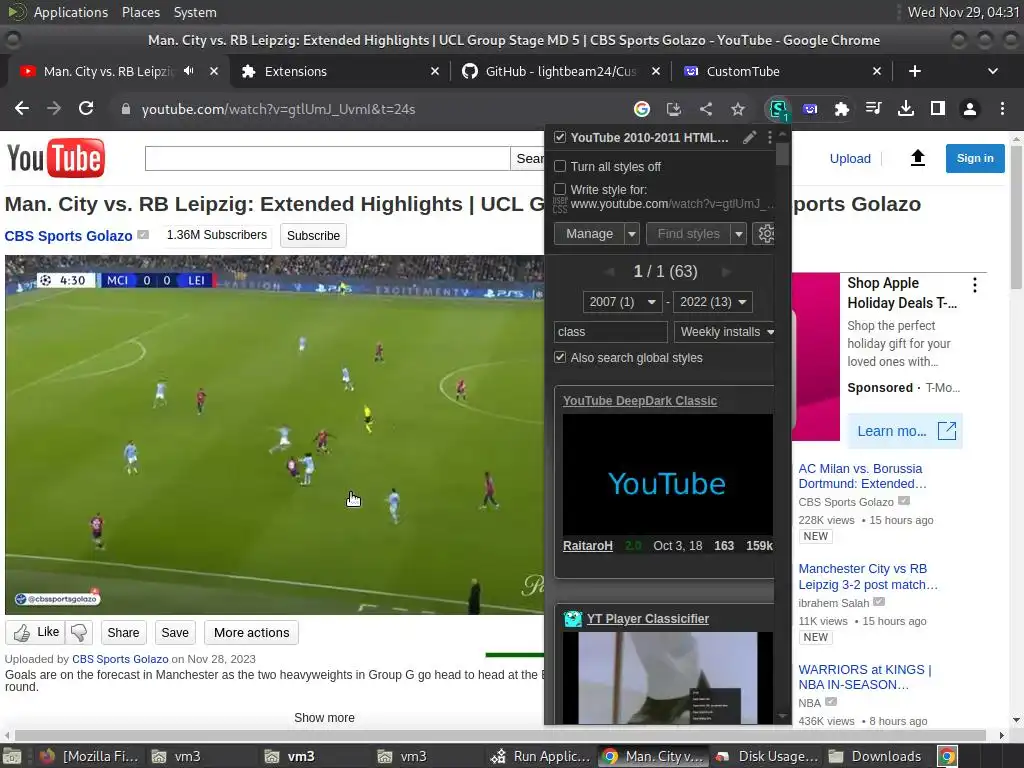This screenshot has height=768, width=1024.
Task: Click the Save button under video
Action: pyautogui.click(x=175, y=632)
